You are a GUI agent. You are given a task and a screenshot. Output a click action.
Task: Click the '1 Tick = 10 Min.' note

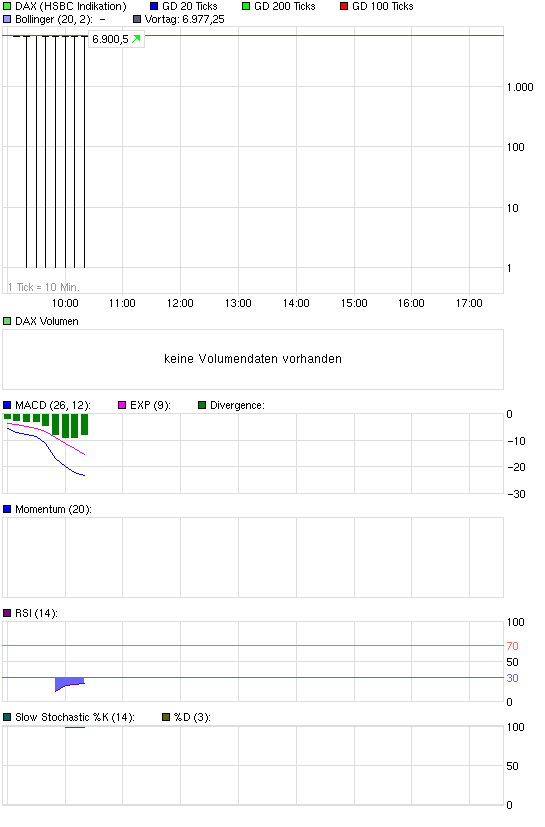pyautogui.click(x=44, y=287)
